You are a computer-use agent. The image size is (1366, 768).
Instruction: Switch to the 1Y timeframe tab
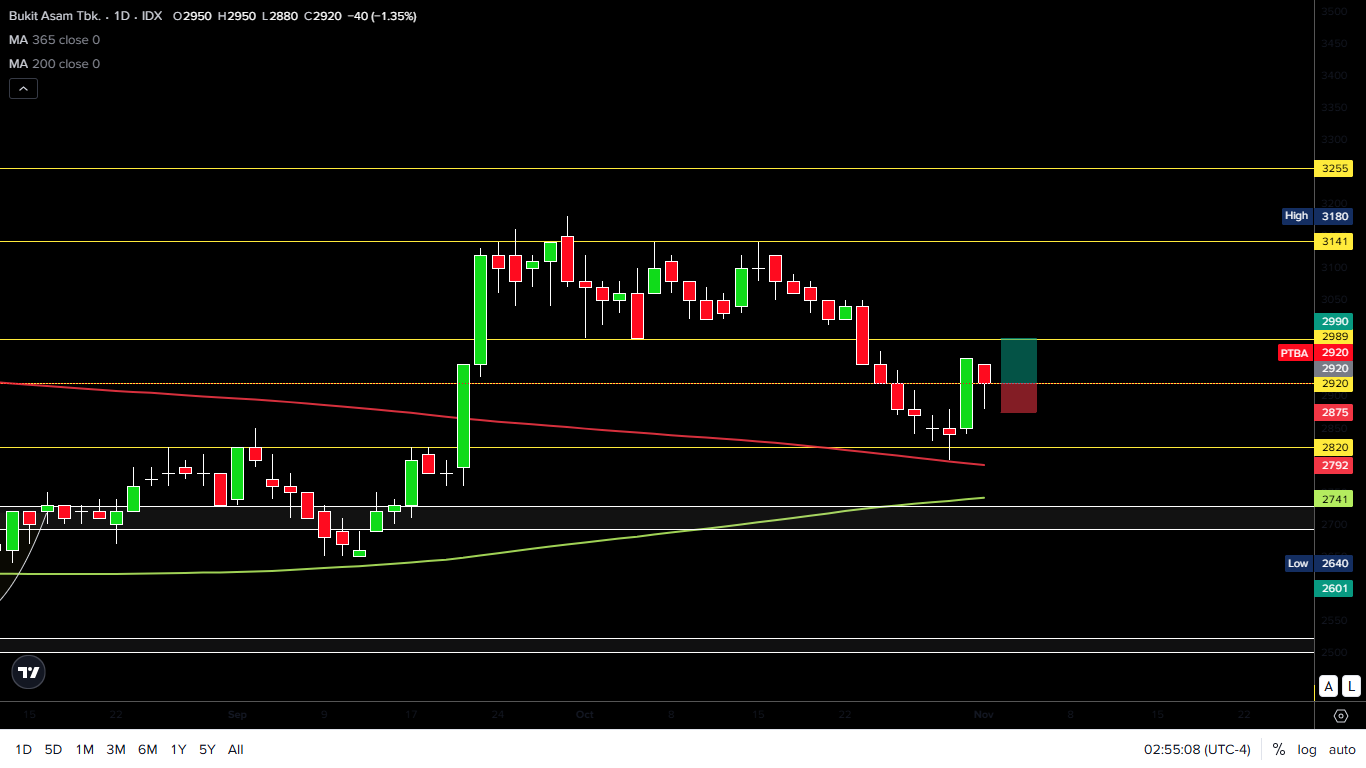178,749
